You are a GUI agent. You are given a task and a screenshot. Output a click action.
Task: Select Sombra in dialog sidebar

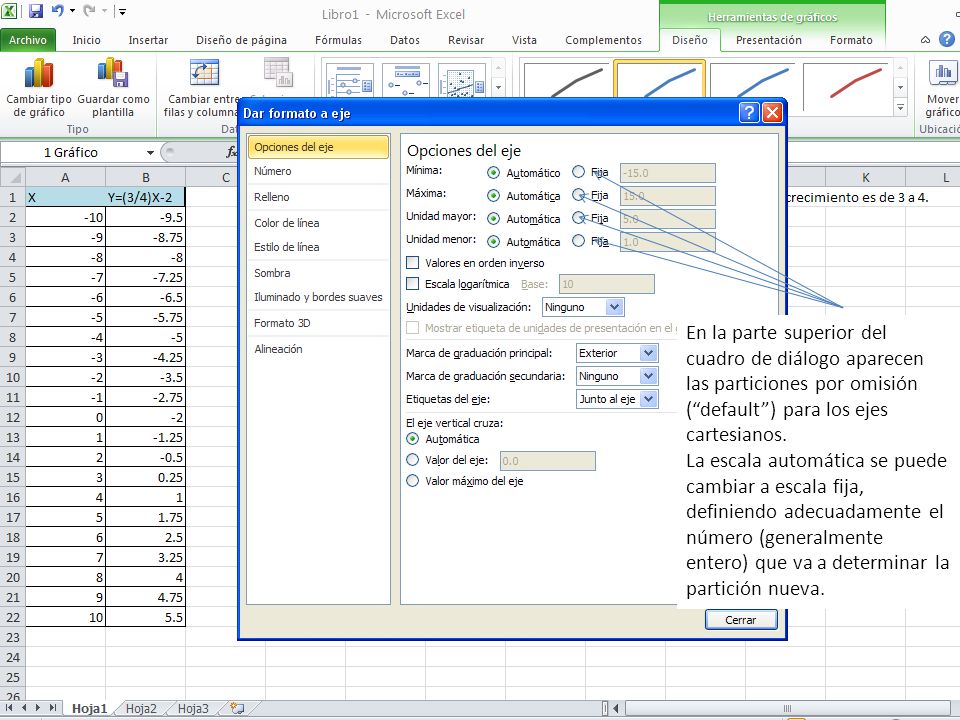(318, 273)
